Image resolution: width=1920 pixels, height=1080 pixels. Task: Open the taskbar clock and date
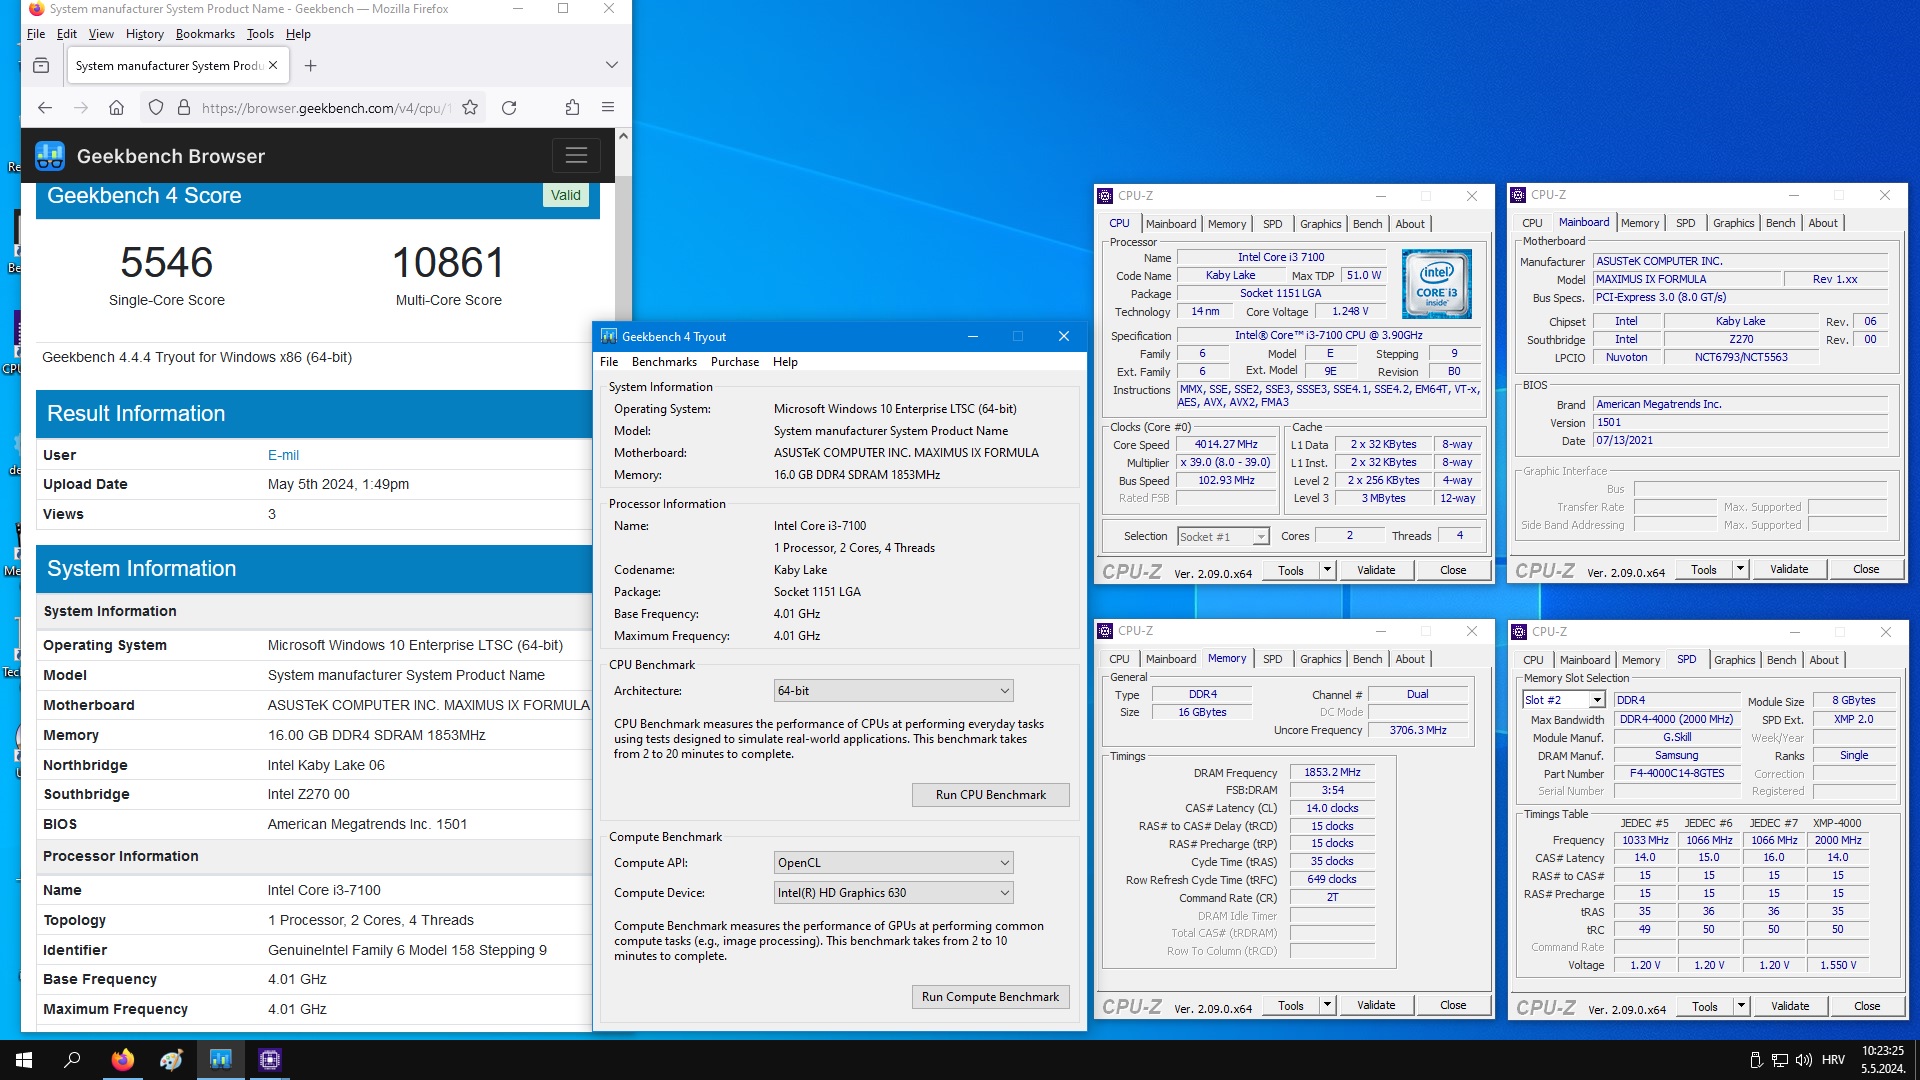pos(1882,1060)
